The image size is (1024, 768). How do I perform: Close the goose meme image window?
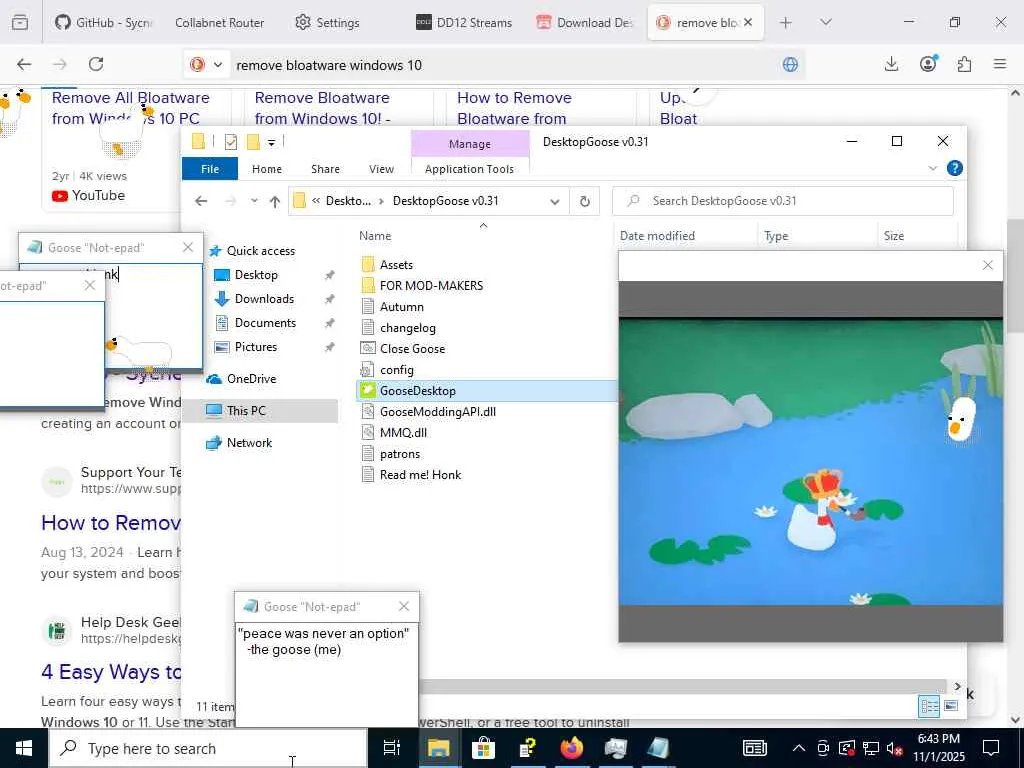pos(987,265)
